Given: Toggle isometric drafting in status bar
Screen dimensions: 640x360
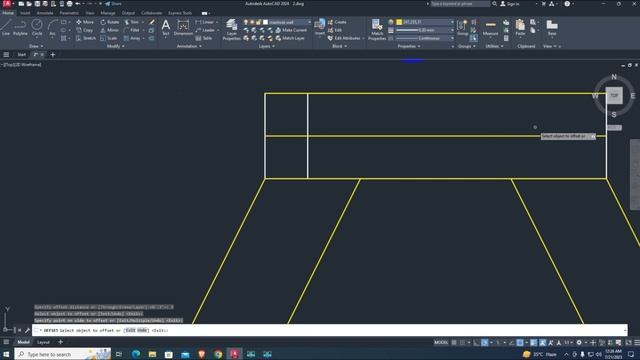Looking at the screenshot, I should pyautogui.click(x=498, y=342).
